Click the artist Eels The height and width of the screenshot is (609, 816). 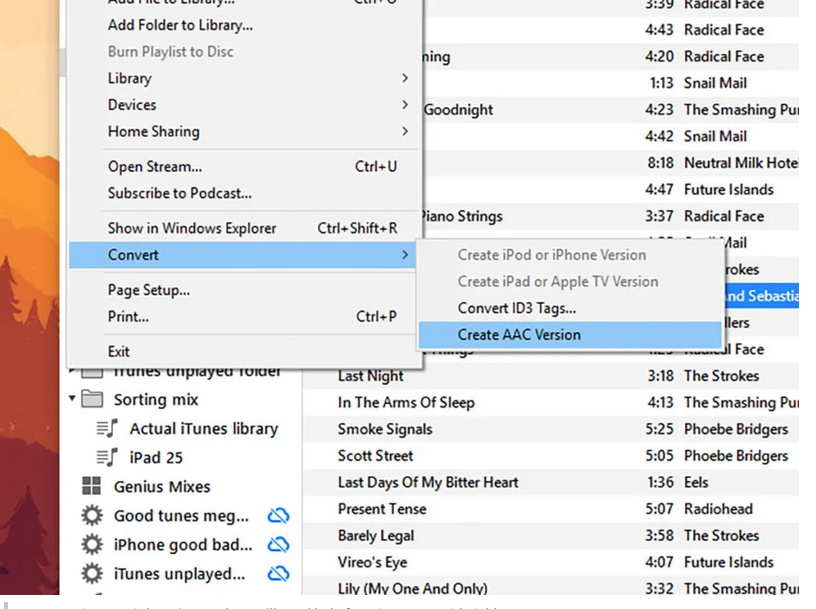pyautogui.click(x=696, y=482)
